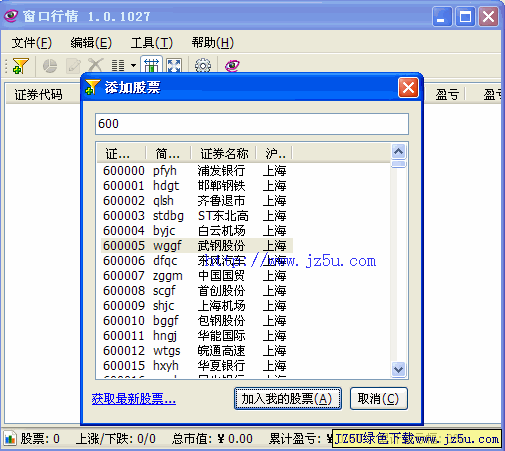
Task: Open settings via the gear toolbar icon
Action: coord(203,66)
